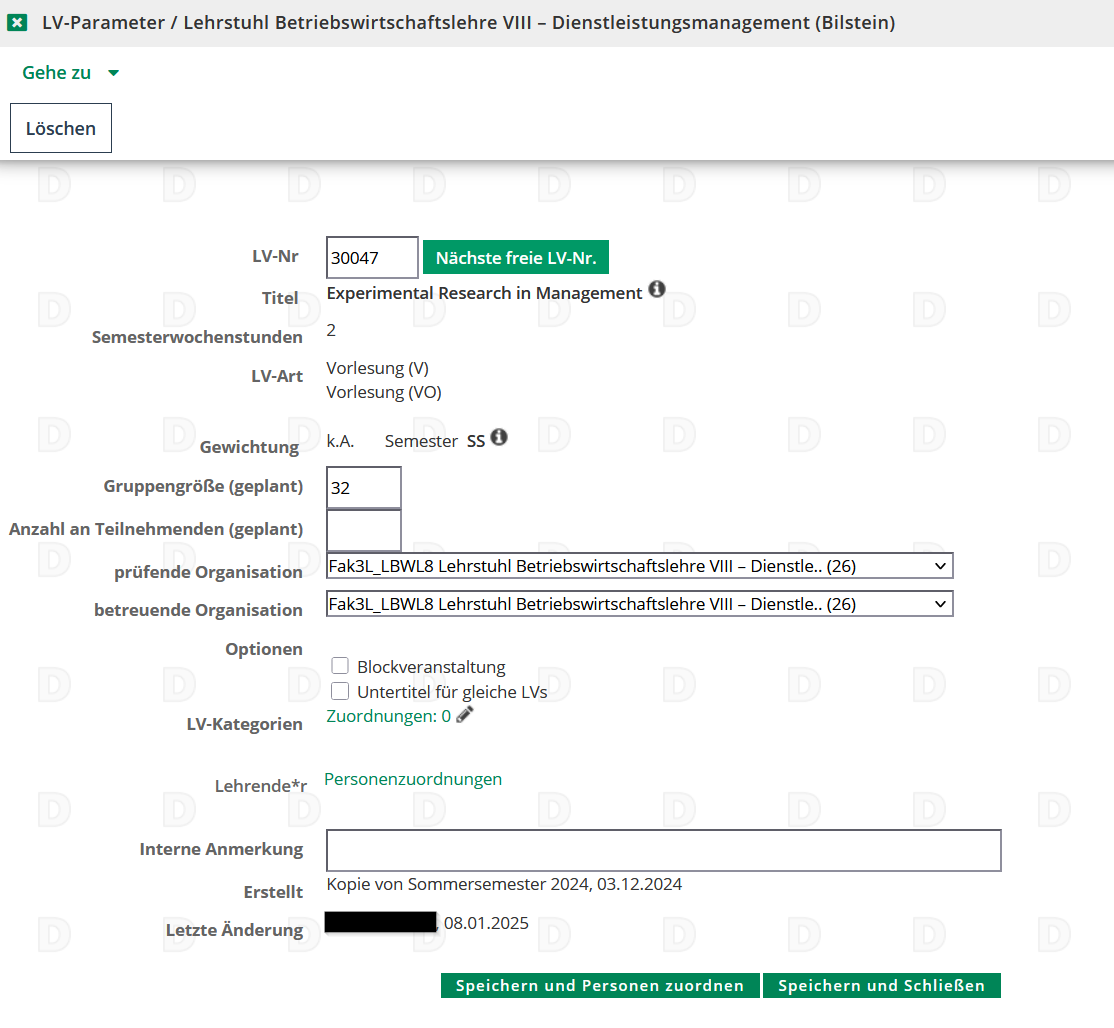The height and width of the screenshot is (1028, 1114).
Task: Click info icon beside Semester SS
Action: [498, 437]
